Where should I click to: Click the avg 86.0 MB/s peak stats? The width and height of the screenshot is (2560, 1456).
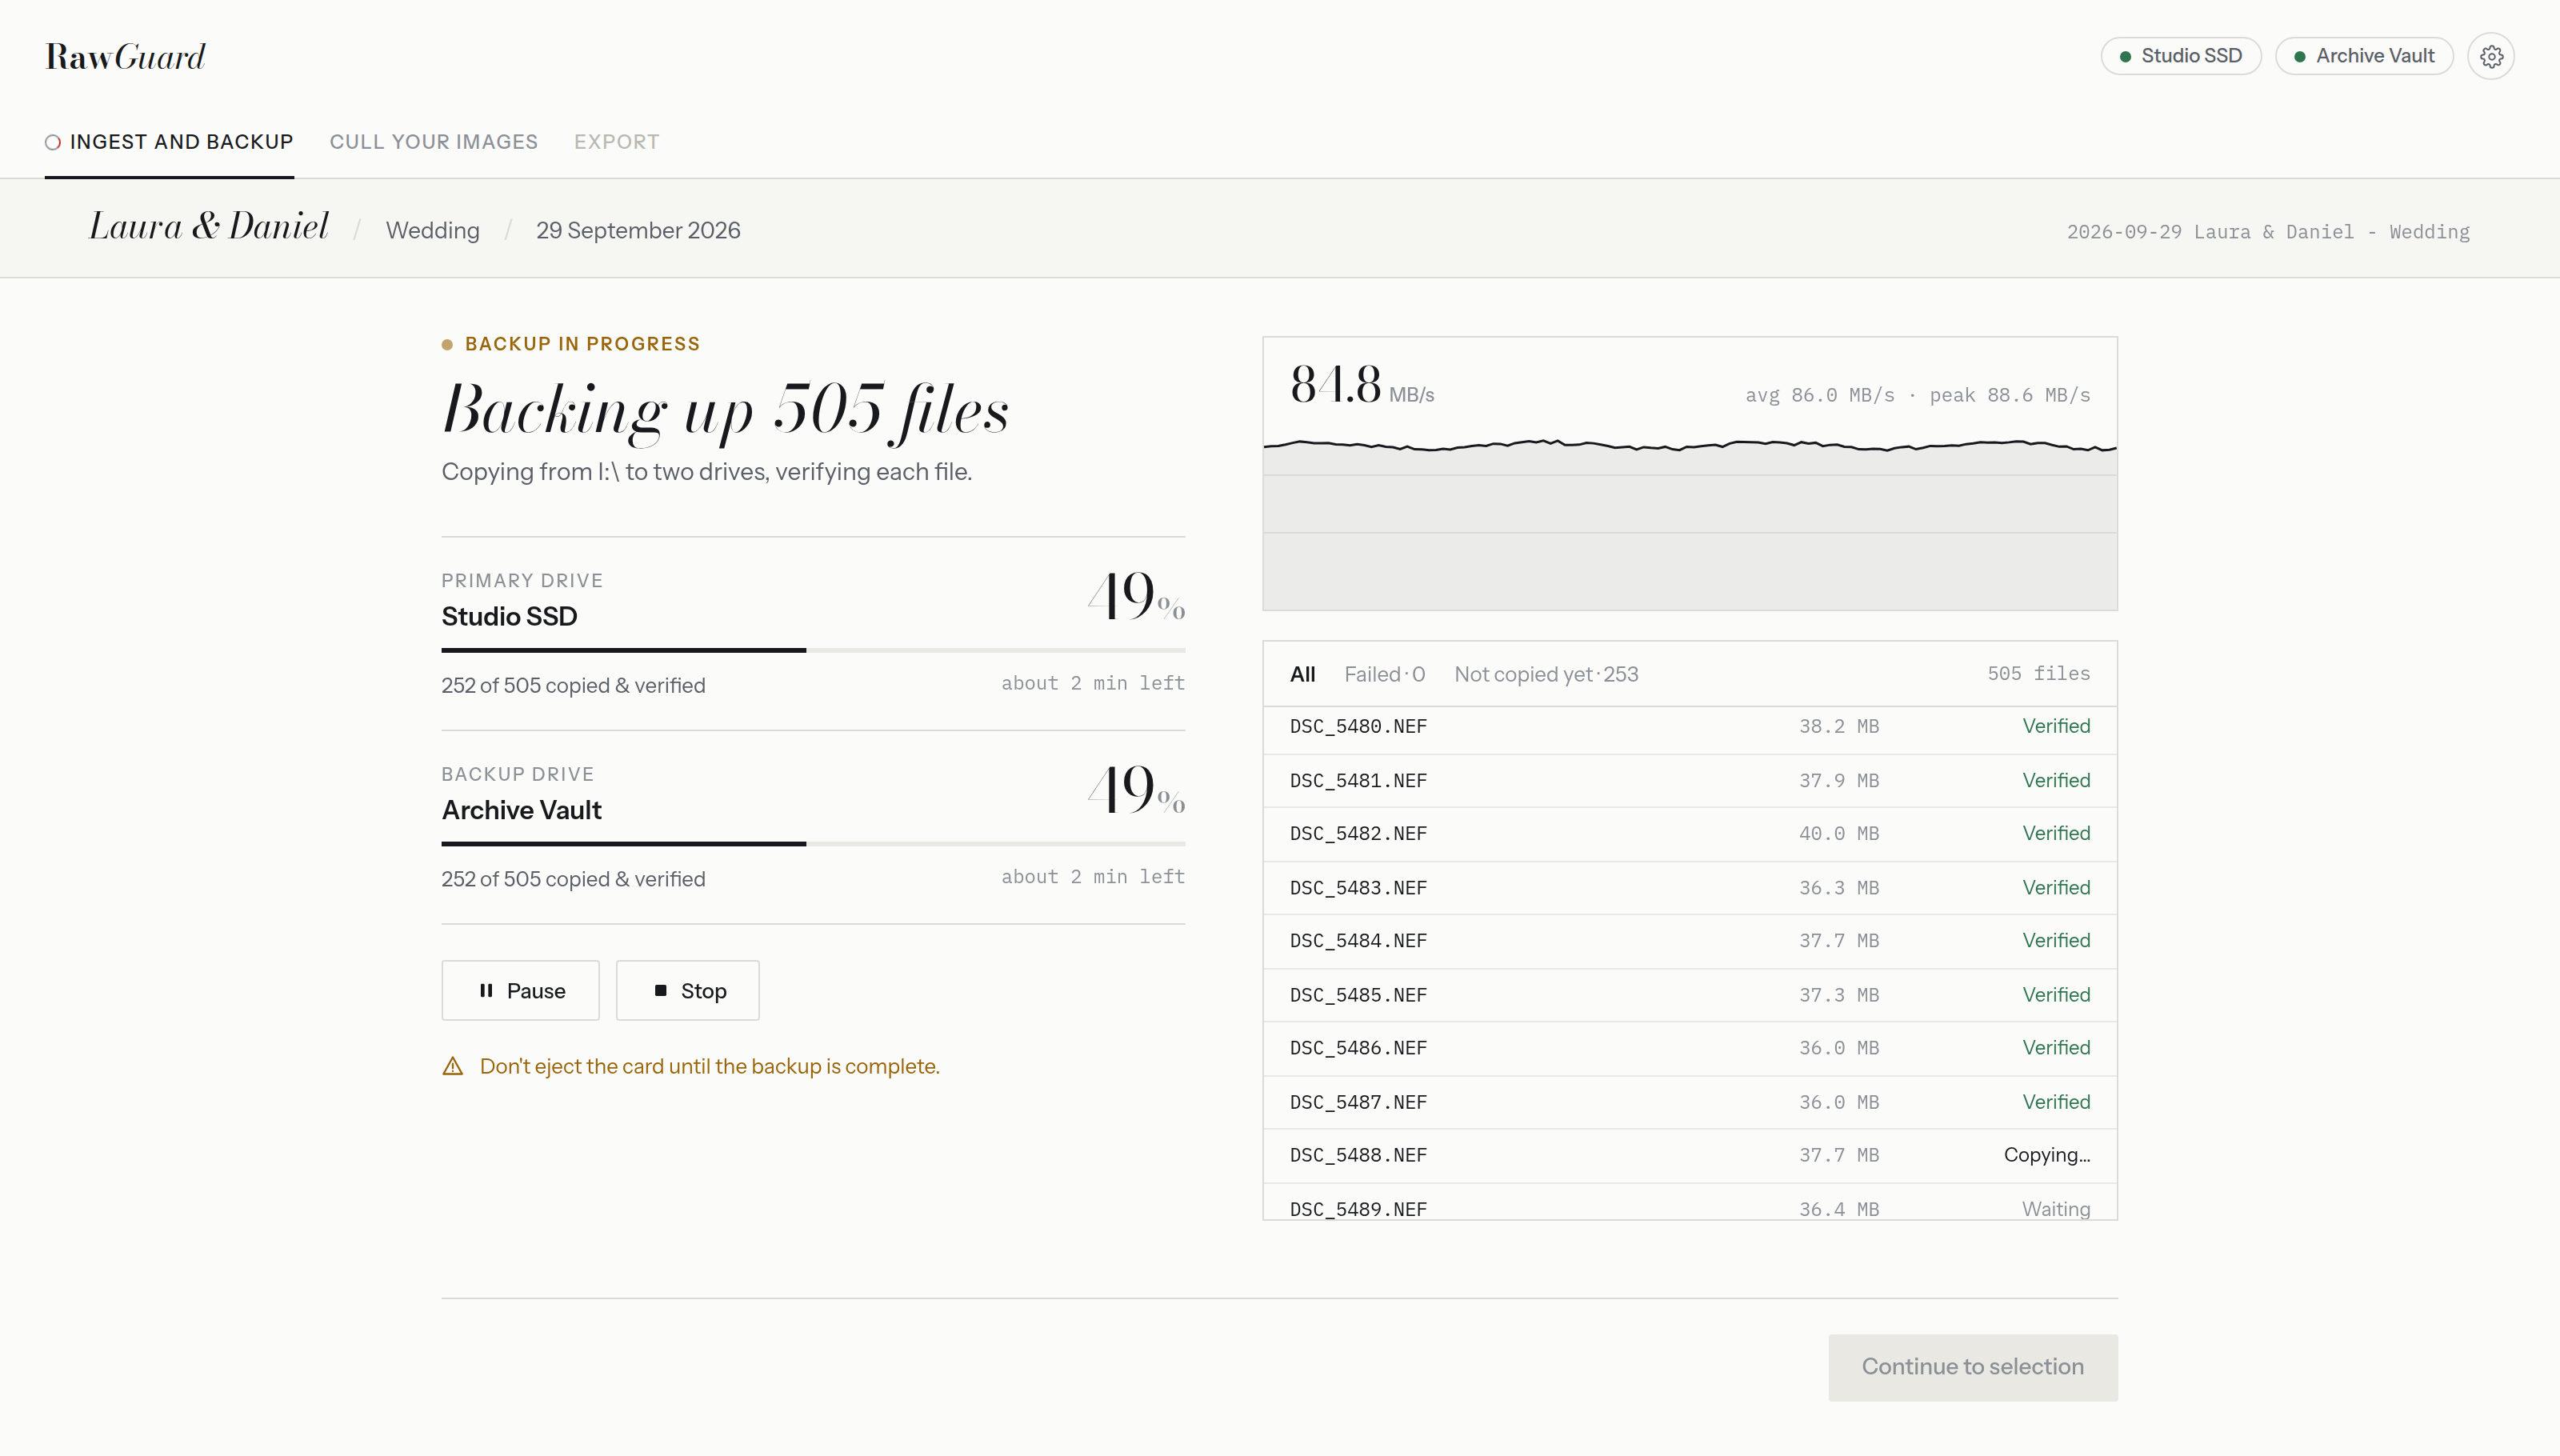(1918, 395)
